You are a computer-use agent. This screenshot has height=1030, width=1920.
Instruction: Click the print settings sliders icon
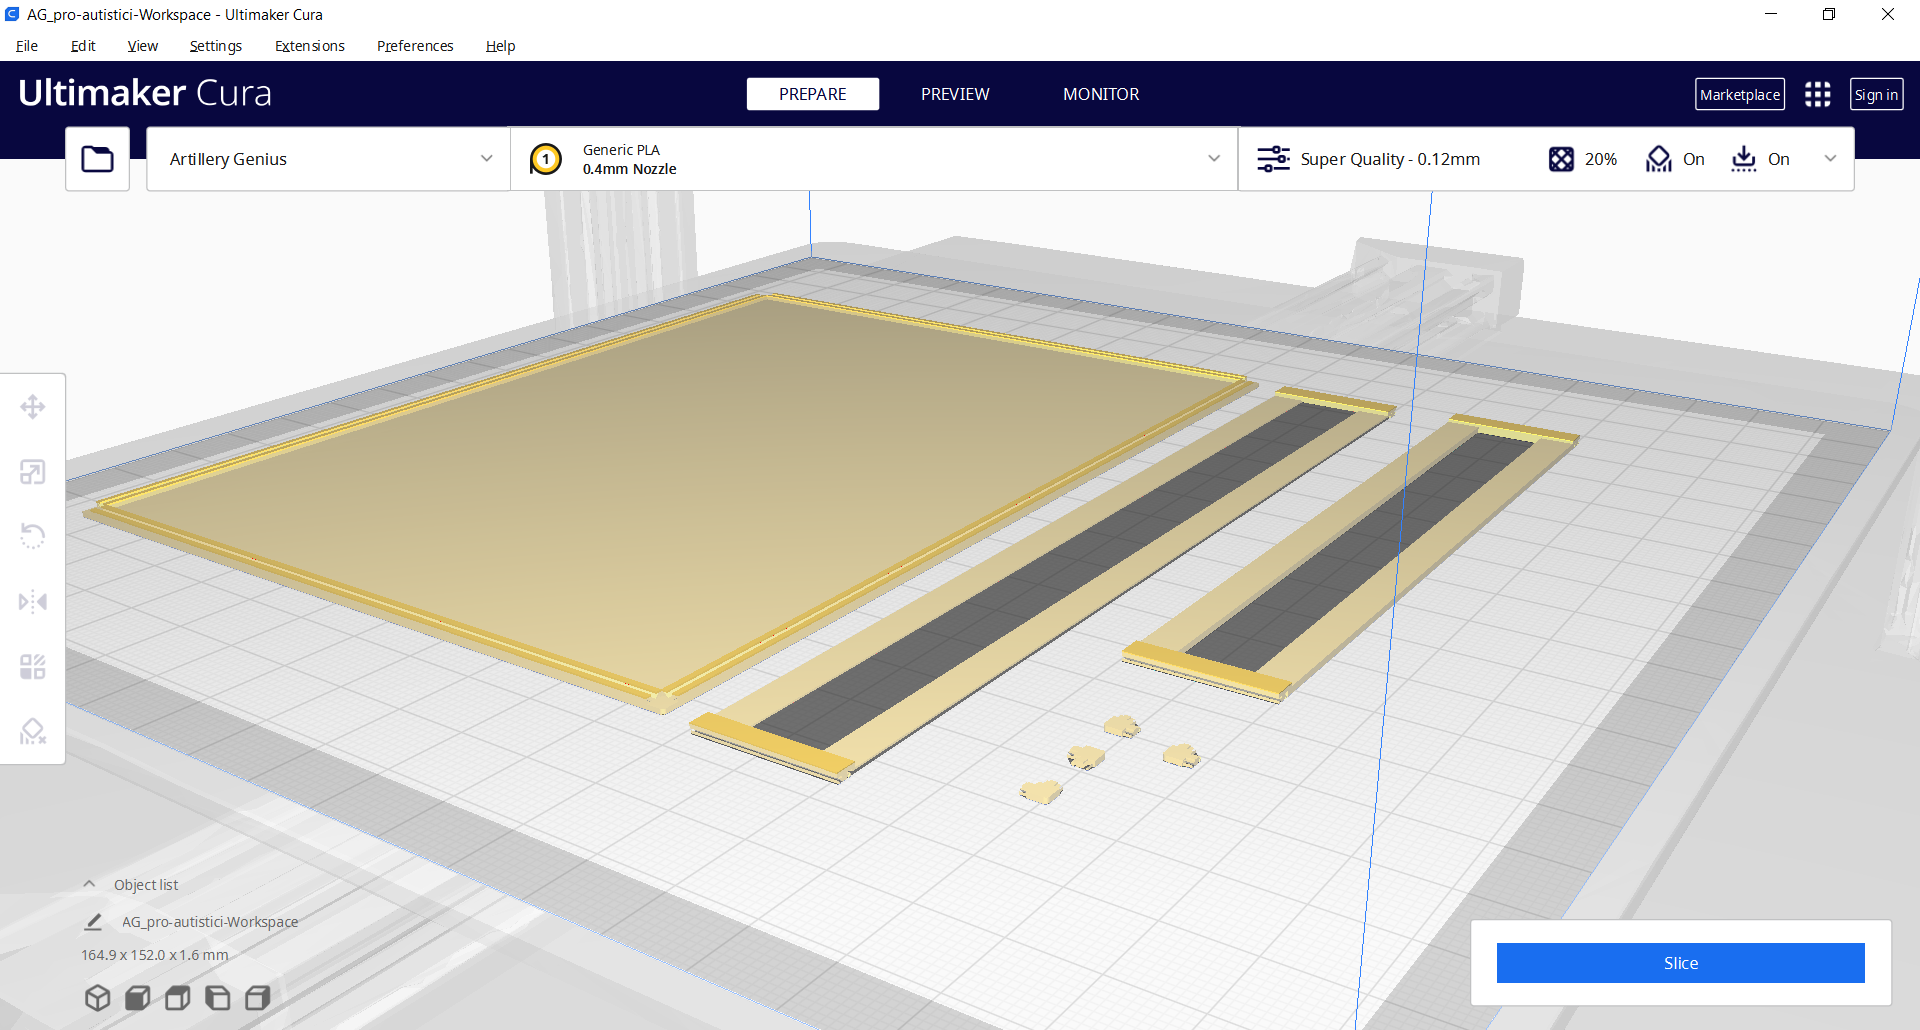tap(1273, 159)
